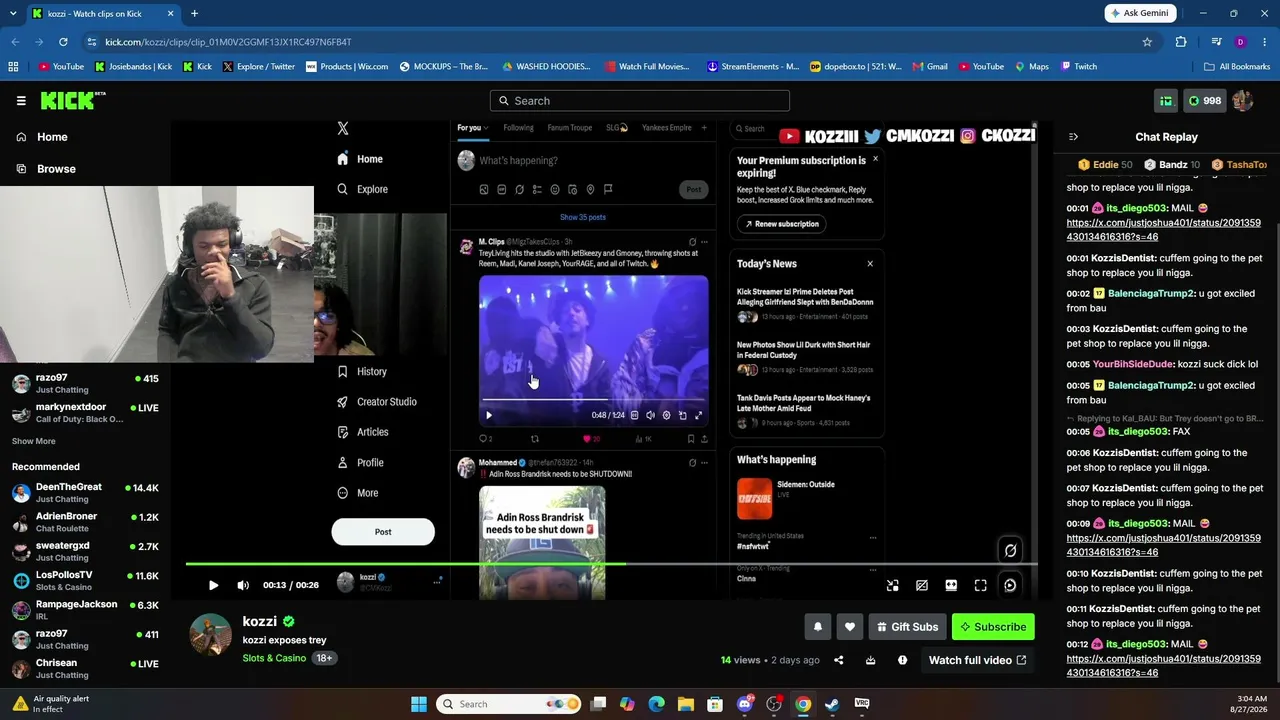Image resolution: width=1280 pixels, height=720 pixels.
Task: Click the rotate icon above player controls
Action: pos(1010,550)
